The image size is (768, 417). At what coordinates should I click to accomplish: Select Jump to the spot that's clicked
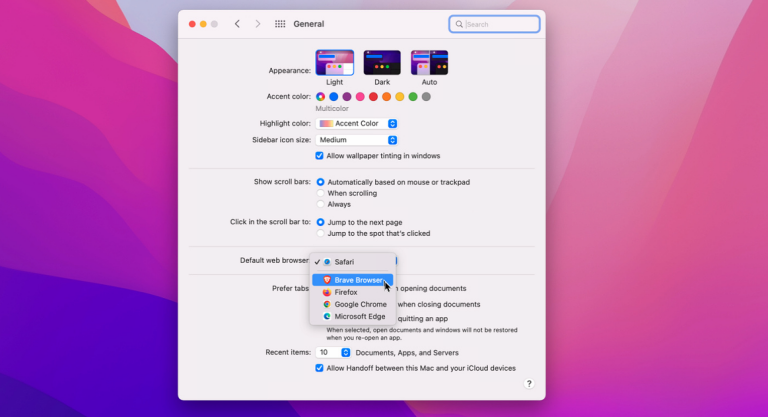320,233
